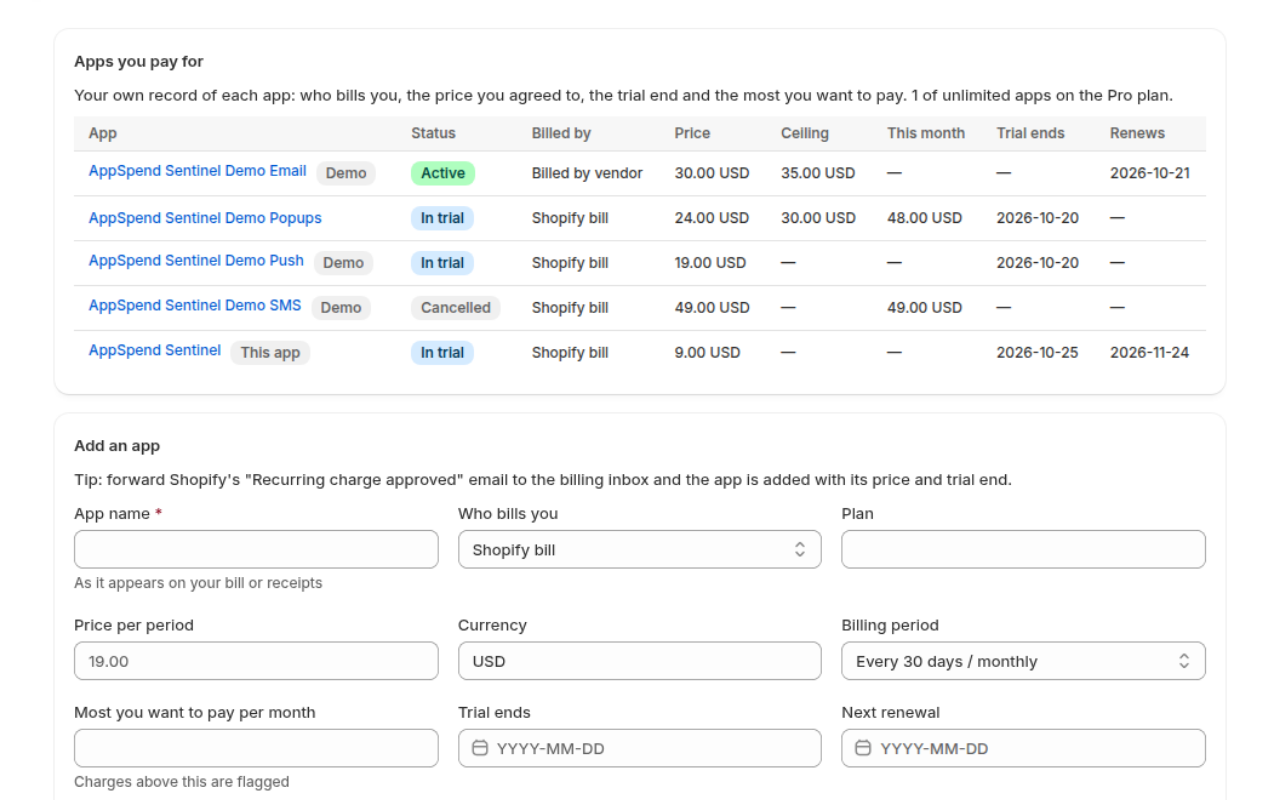The height and width of the screenshot is (800, 1280).
Task: Click the In trial badge in Push row
Action: click(442, 263)
